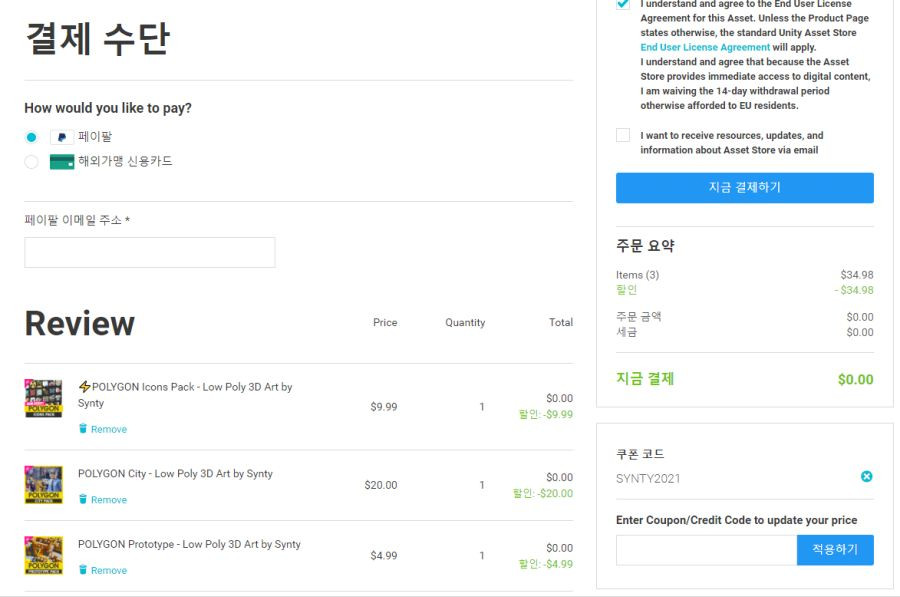The height and width of the screenshot is (597, 900).
Task: Click the trash icon for POLYGON Icons Pack
Action: (x=83, y=429)
